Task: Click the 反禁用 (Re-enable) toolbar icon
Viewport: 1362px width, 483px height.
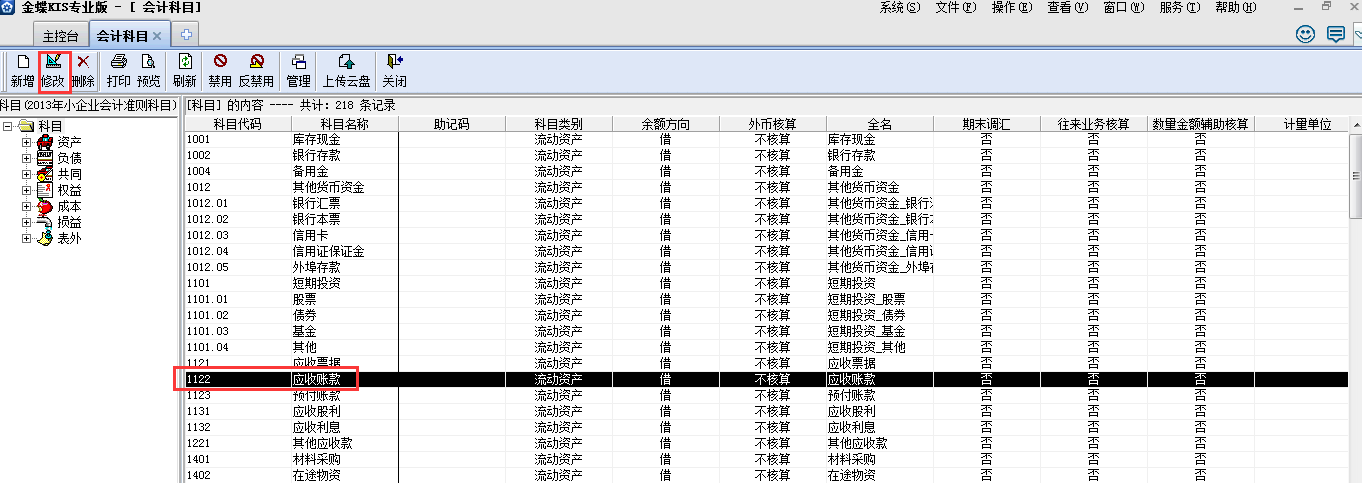Action: click(256, 70)
